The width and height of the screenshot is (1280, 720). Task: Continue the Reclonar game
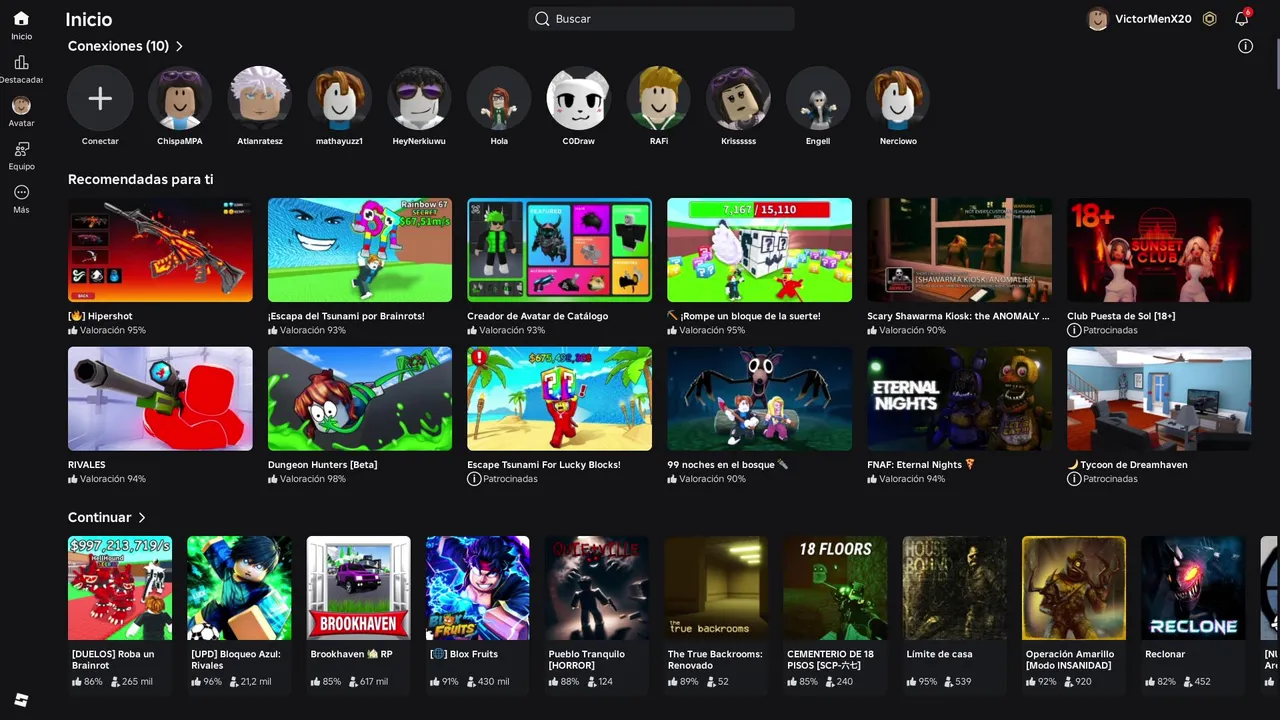[x=1193, y=588]
